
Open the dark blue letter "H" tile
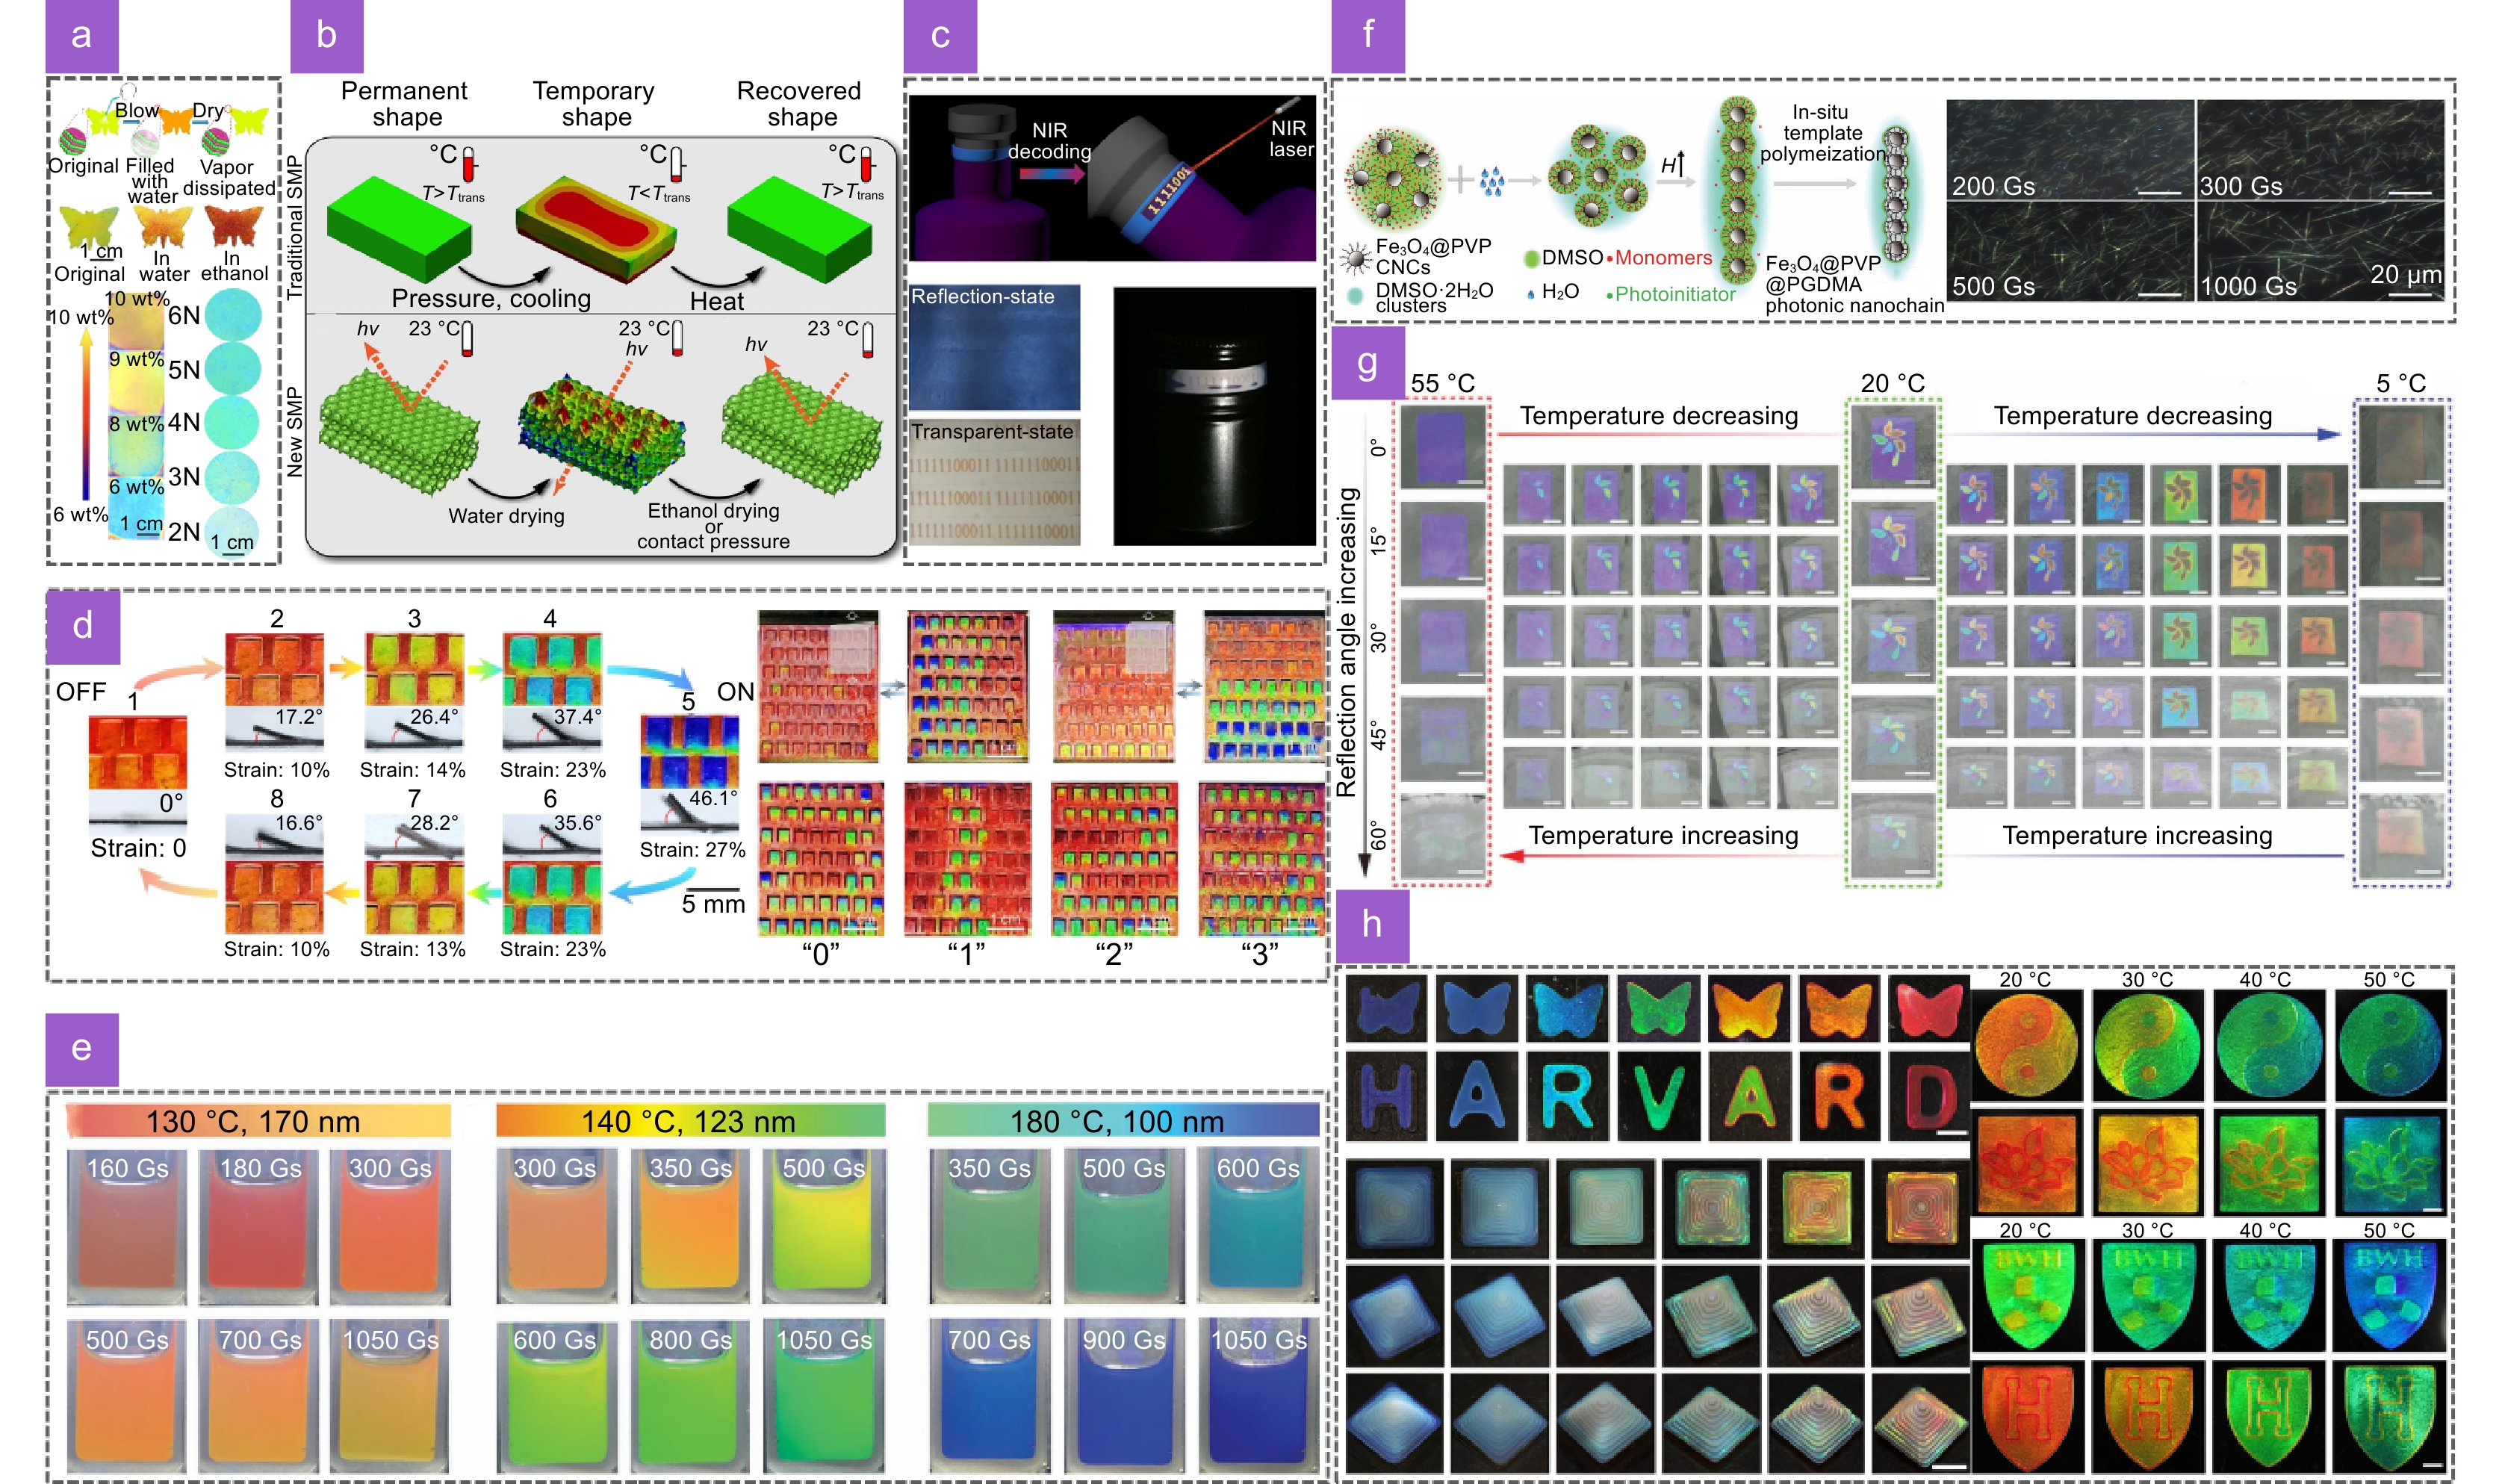(1385, 1096)
